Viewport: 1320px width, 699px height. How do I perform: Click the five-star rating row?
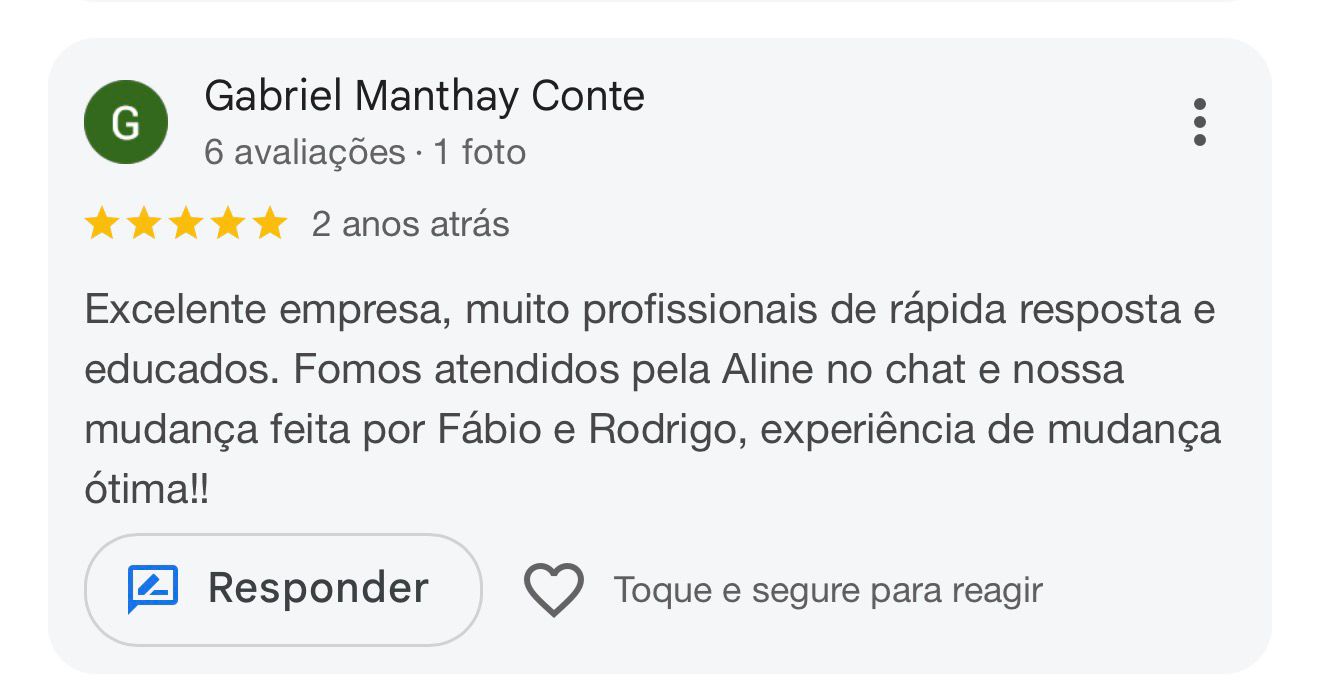(184, 224)
